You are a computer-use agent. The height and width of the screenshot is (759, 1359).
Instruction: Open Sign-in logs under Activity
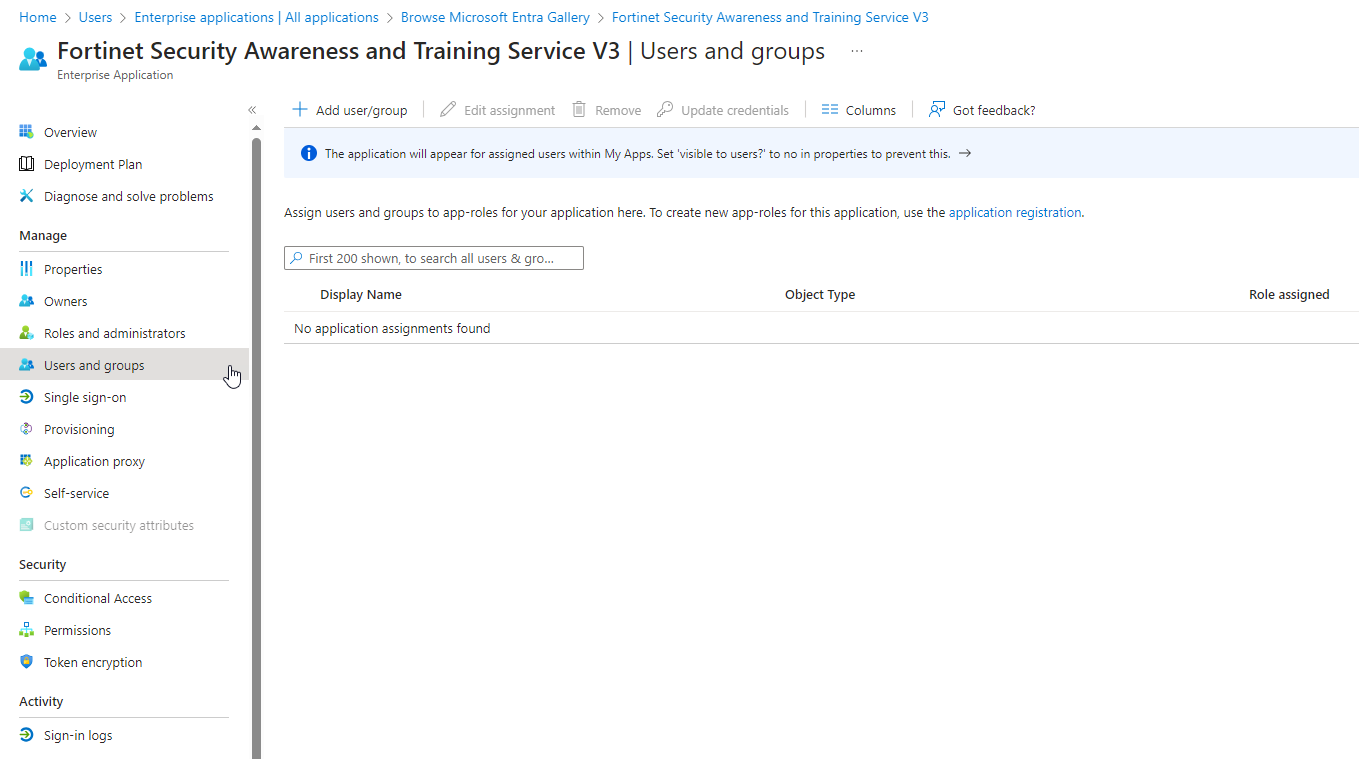(x=78, y=735)
